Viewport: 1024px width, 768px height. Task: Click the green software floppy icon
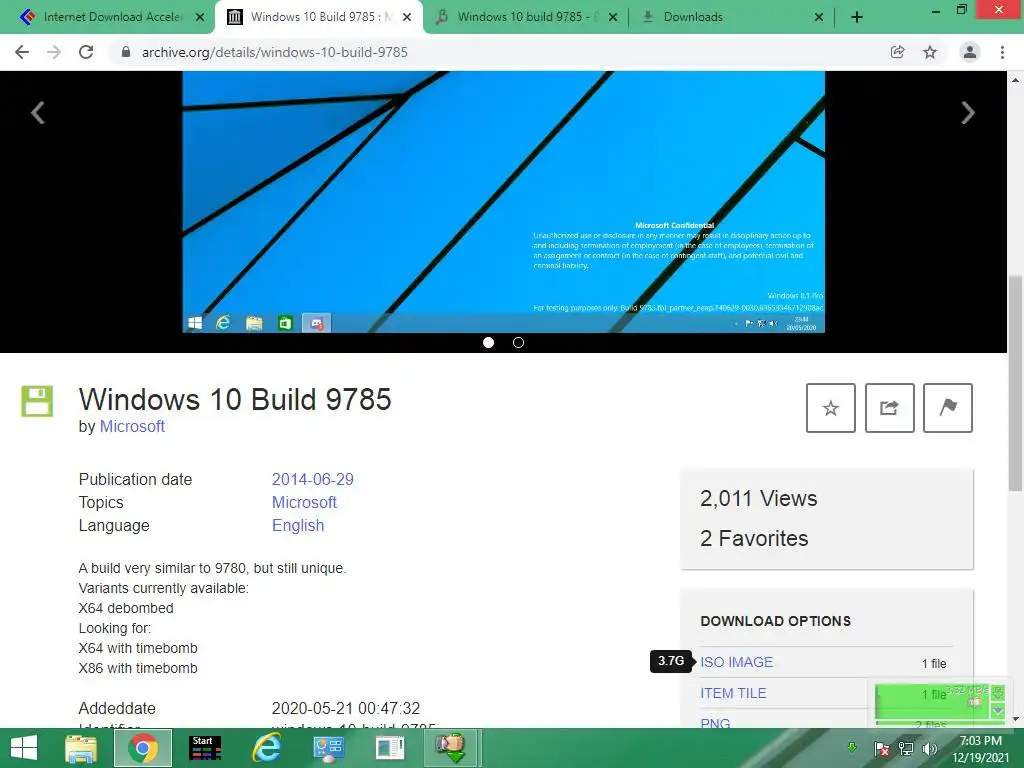37,401
